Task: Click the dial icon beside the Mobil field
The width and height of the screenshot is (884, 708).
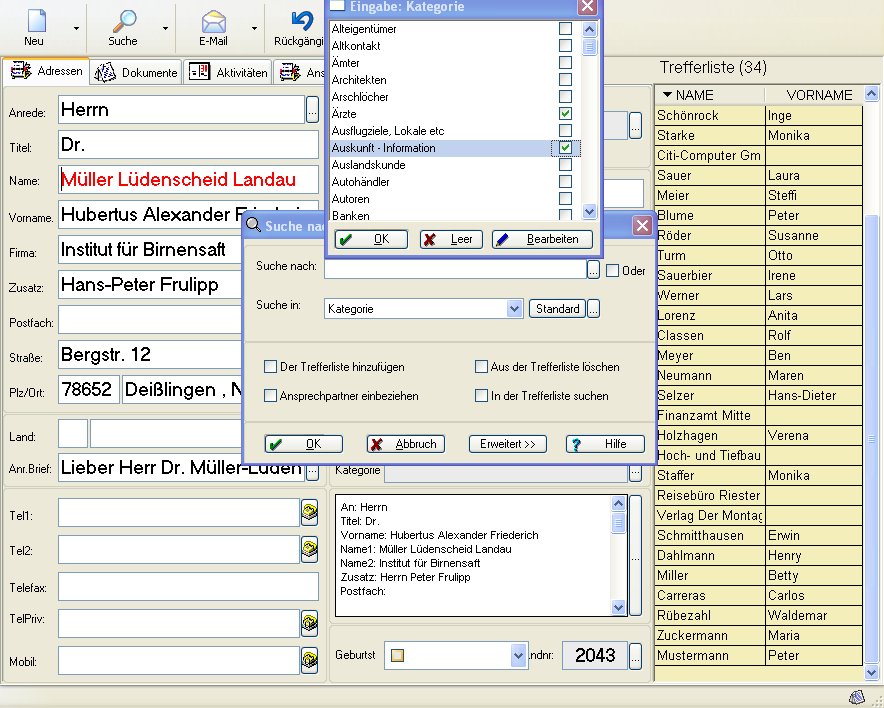Action: click(x=310, y=660)
